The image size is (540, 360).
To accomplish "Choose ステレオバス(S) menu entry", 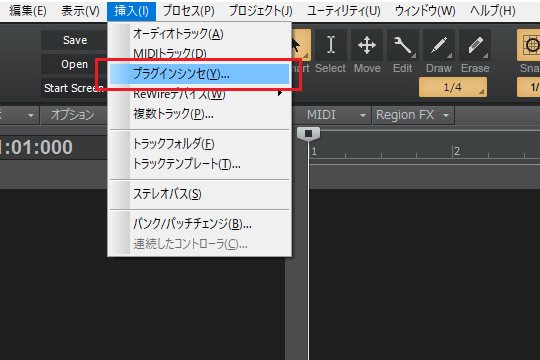I will click(x=199, y=194).
